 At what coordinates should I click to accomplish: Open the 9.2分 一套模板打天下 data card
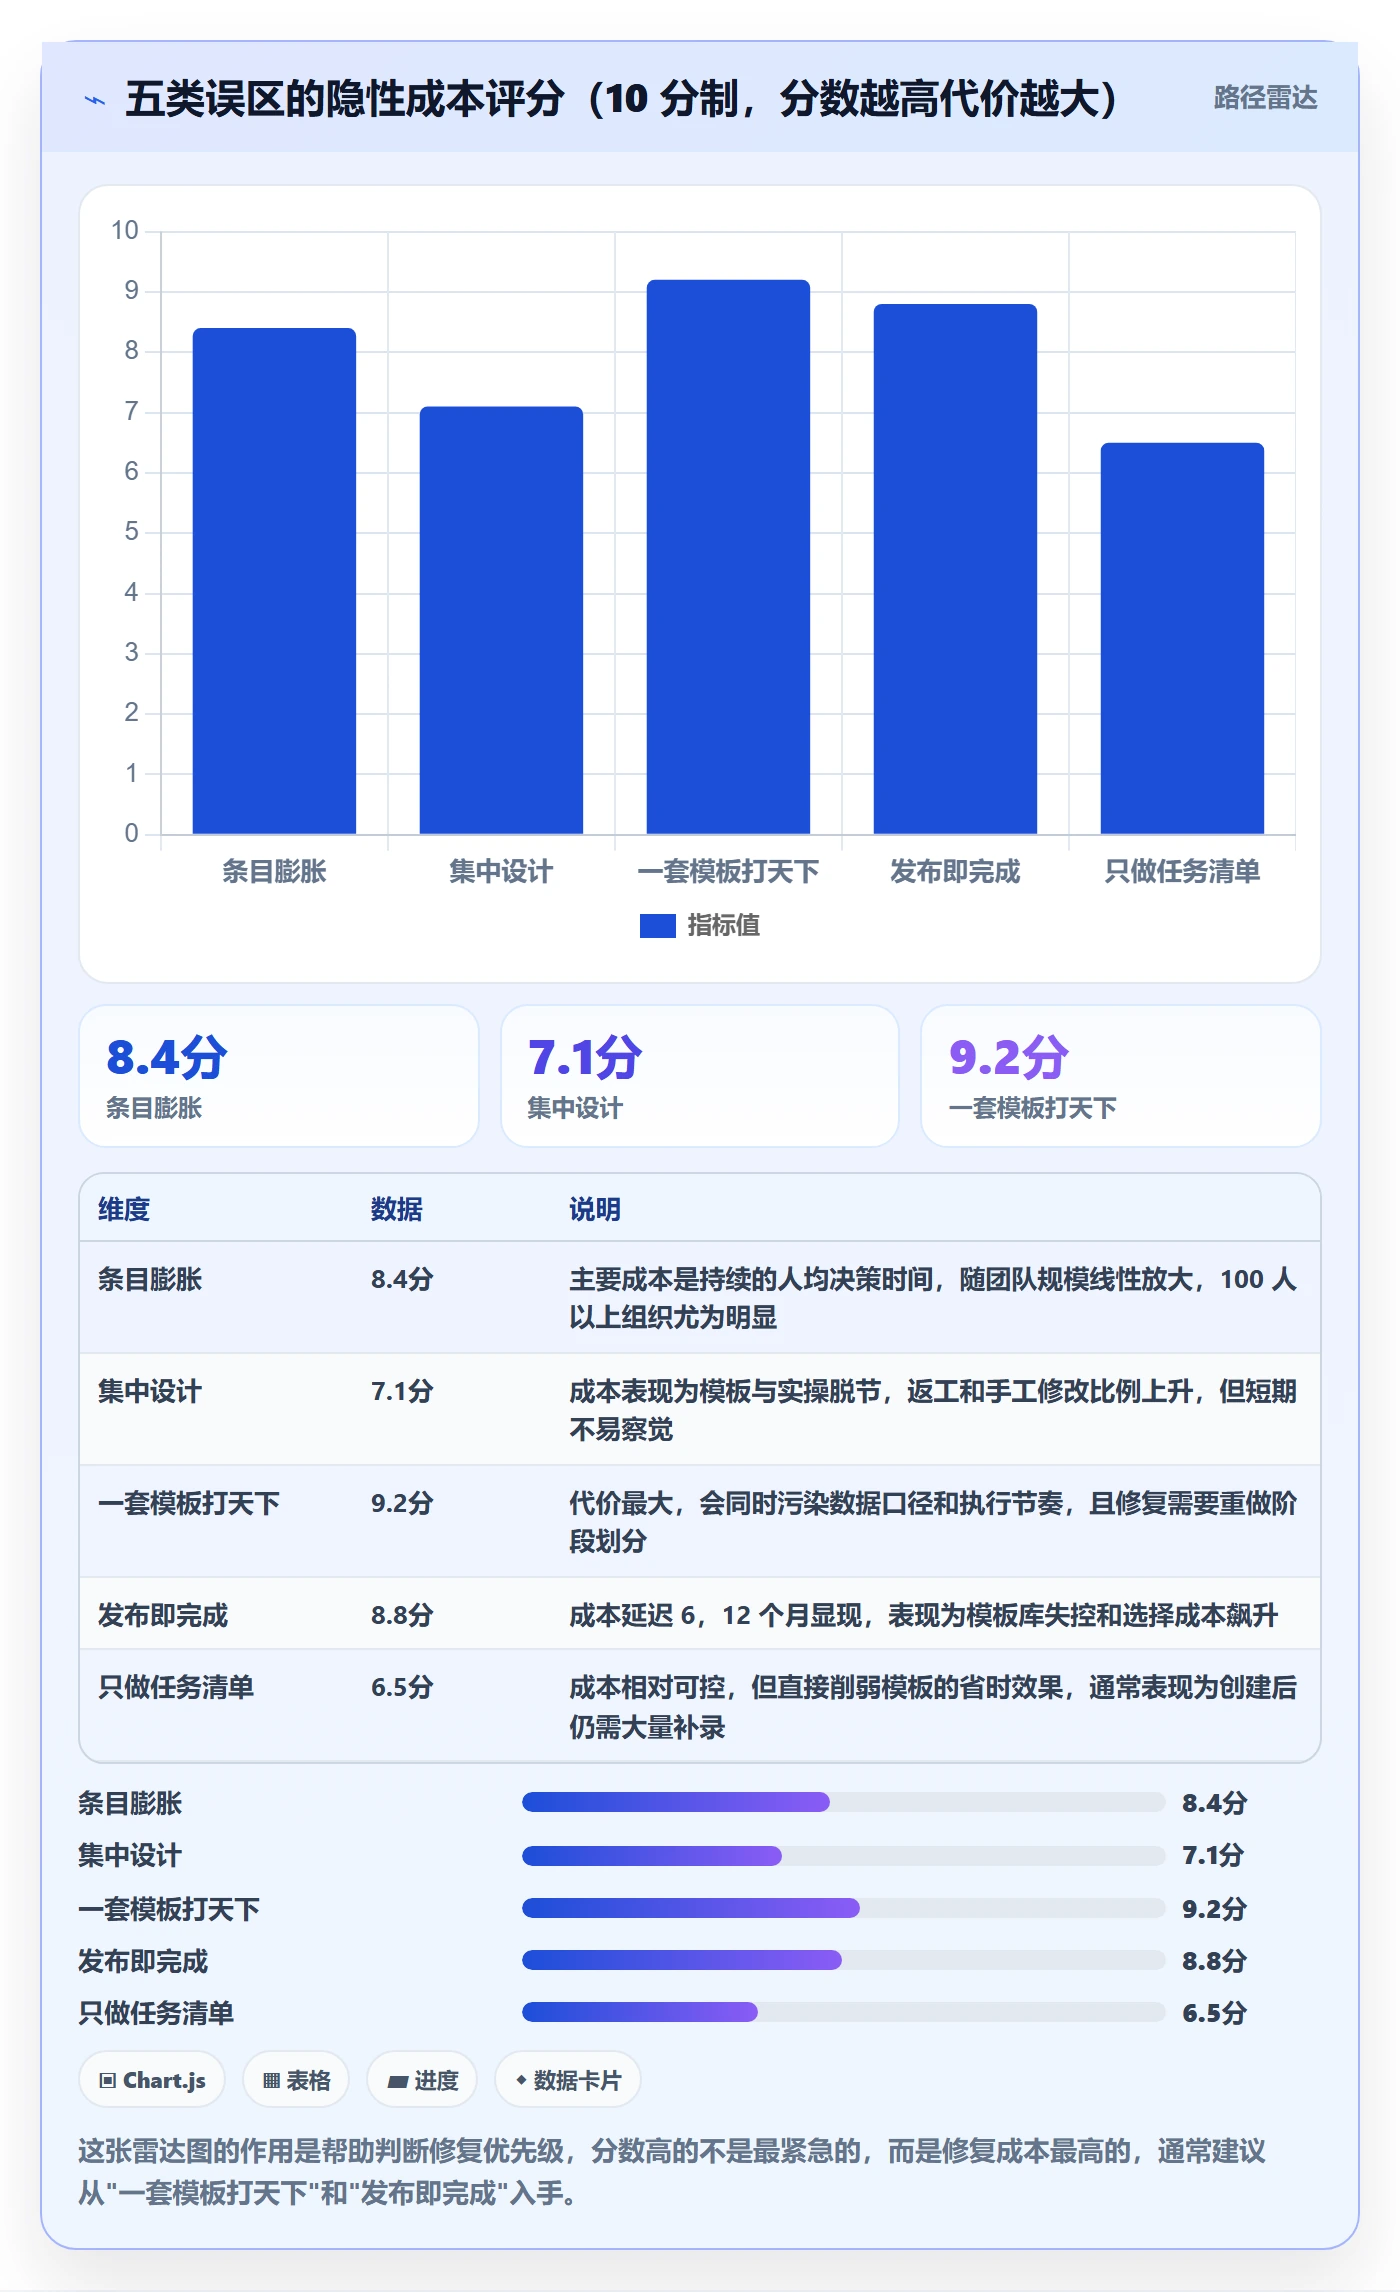point(1120,1076)
